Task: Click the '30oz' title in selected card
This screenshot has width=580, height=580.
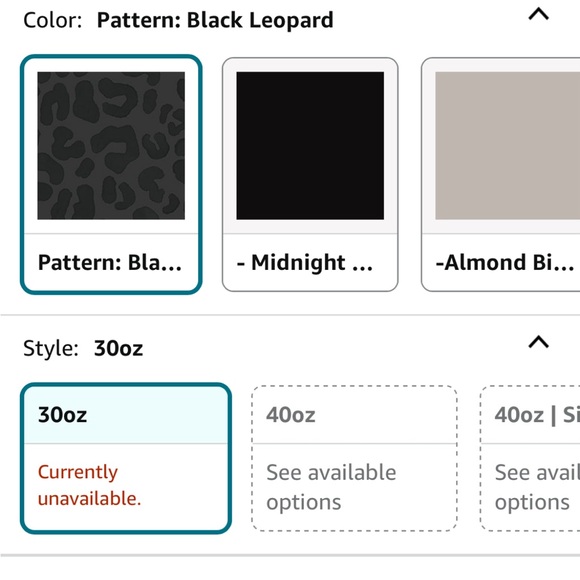Action: point(62,415)
